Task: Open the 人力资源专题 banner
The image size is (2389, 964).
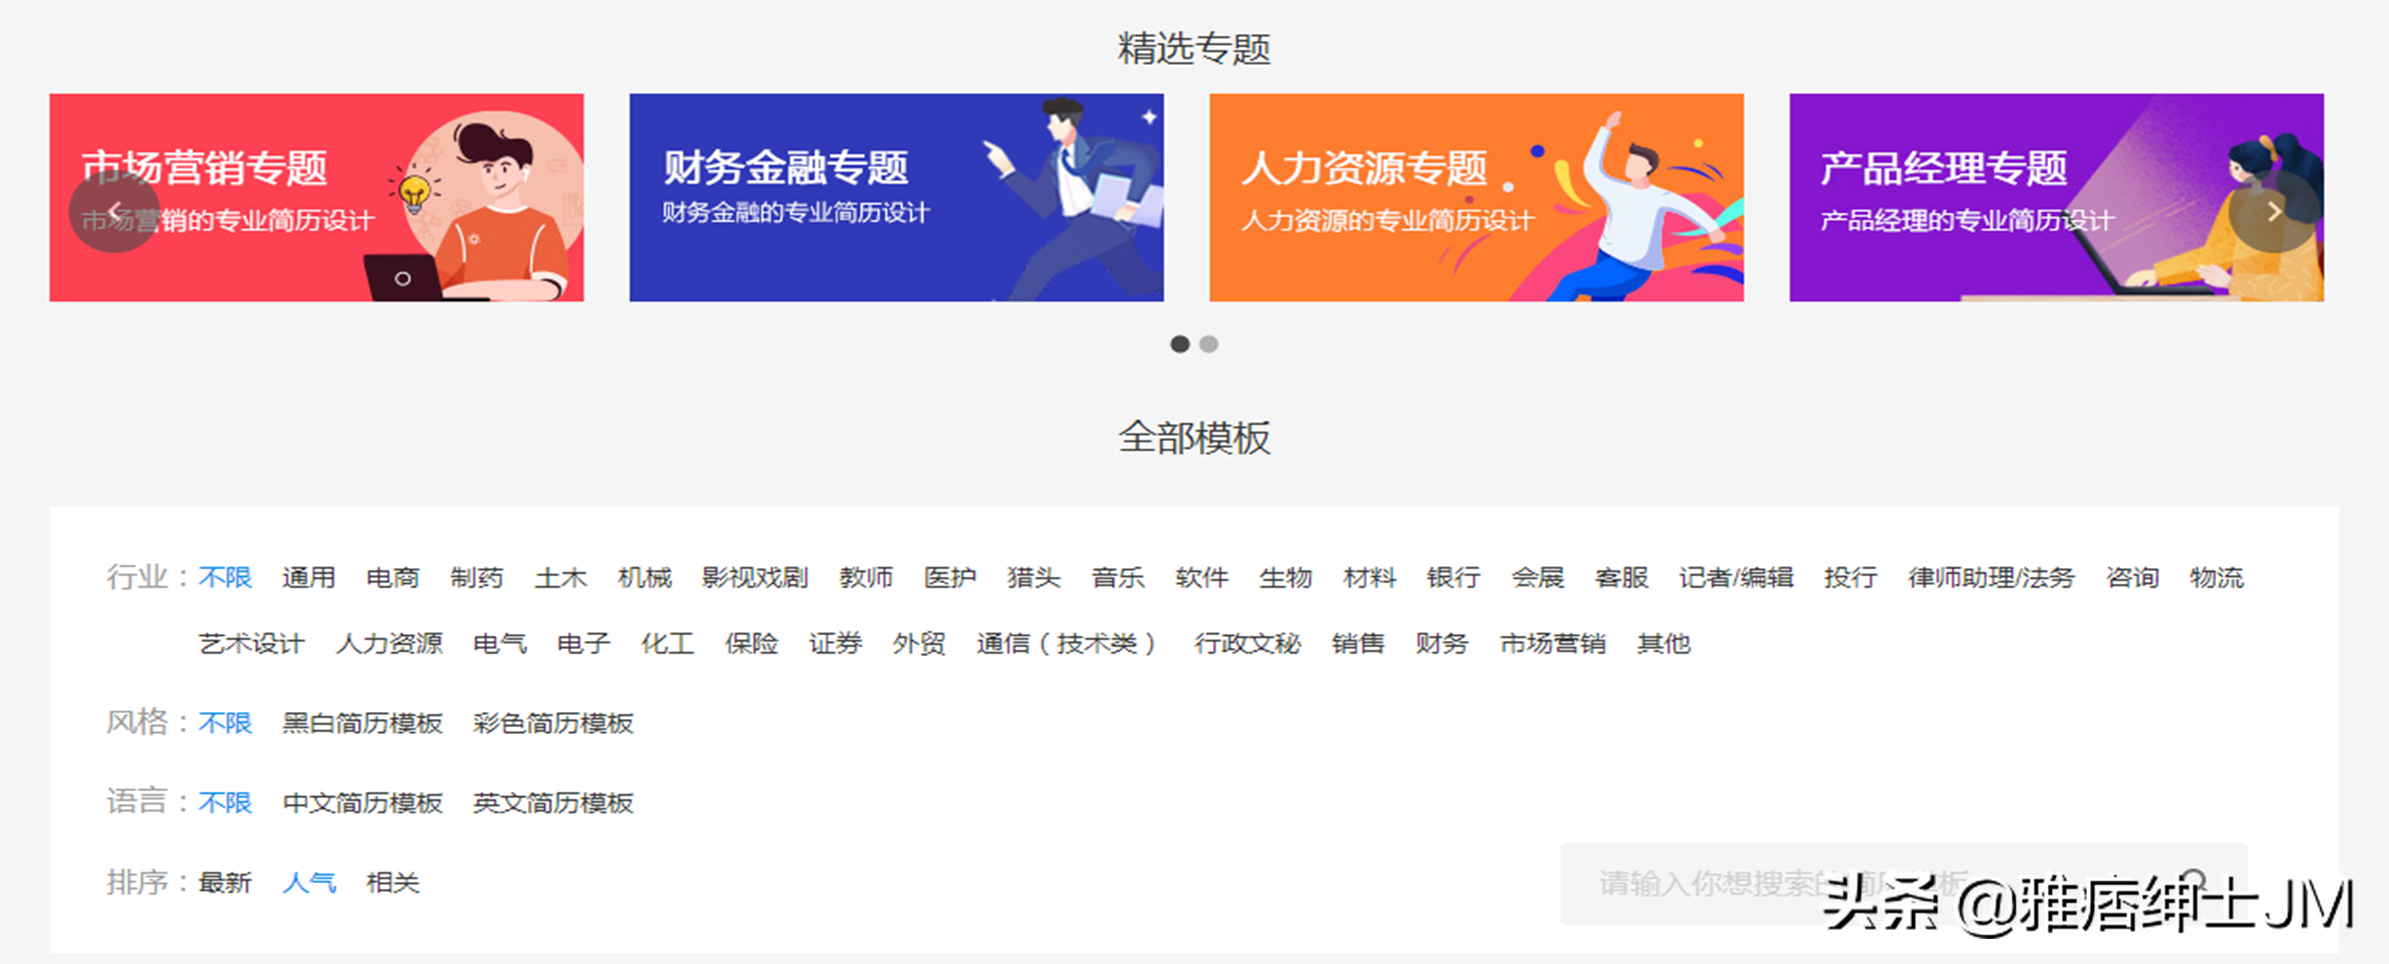Action: pyautogui.click(x=1476, y=197)
